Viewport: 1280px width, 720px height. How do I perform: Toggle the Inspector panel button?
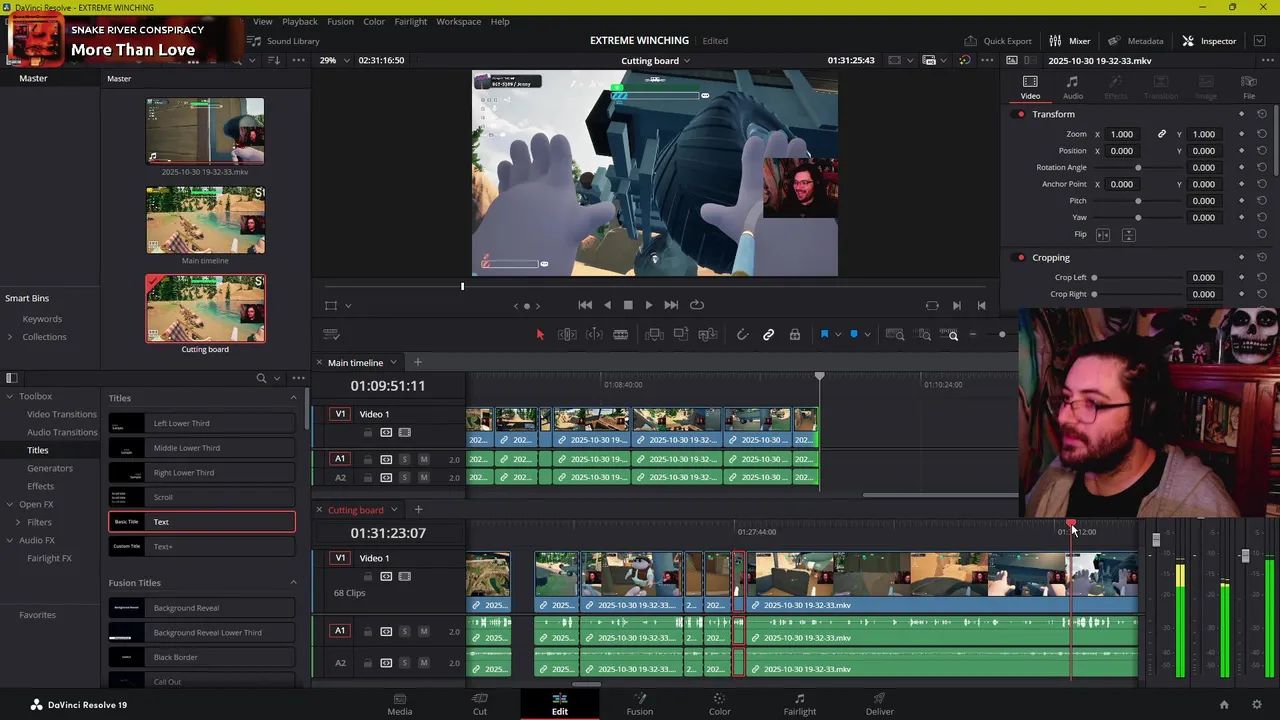(1209, 41)
